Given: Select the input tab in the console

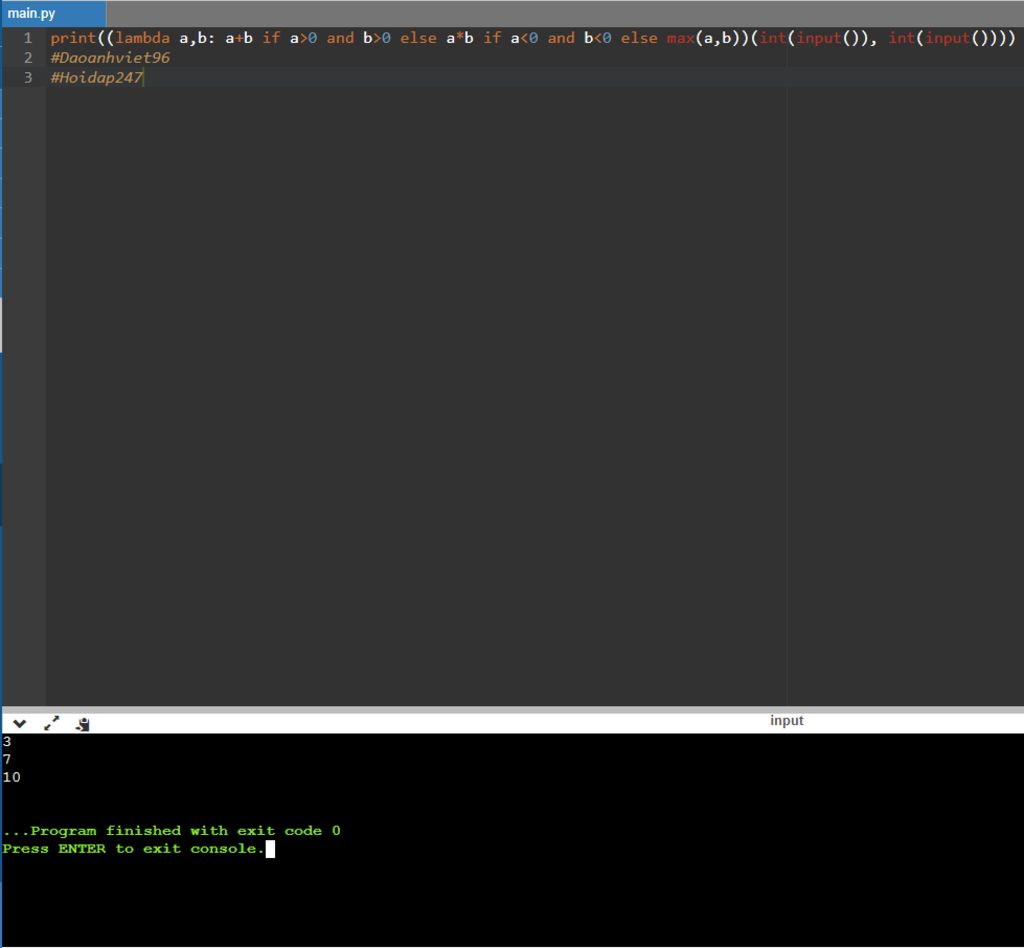Looking at the screenshot, I should click(786, 721).
